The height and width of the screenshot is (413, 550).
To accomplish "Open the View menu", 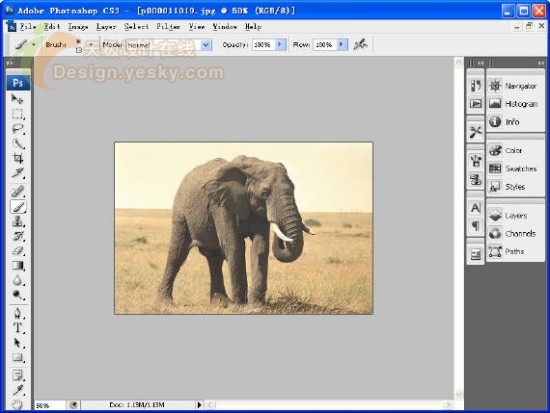I will point(197,27).
